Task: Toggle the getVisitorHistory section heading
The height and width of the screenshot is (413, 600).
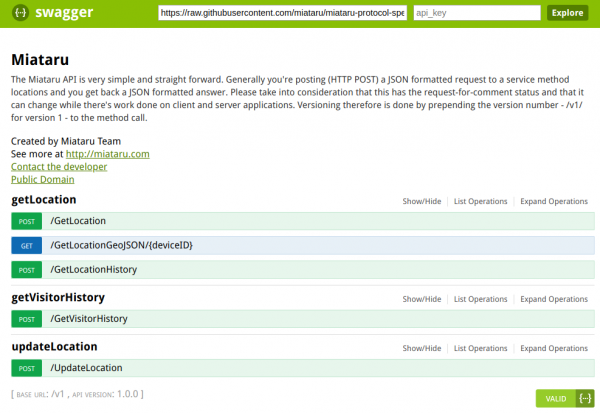Action: point(58,297)
